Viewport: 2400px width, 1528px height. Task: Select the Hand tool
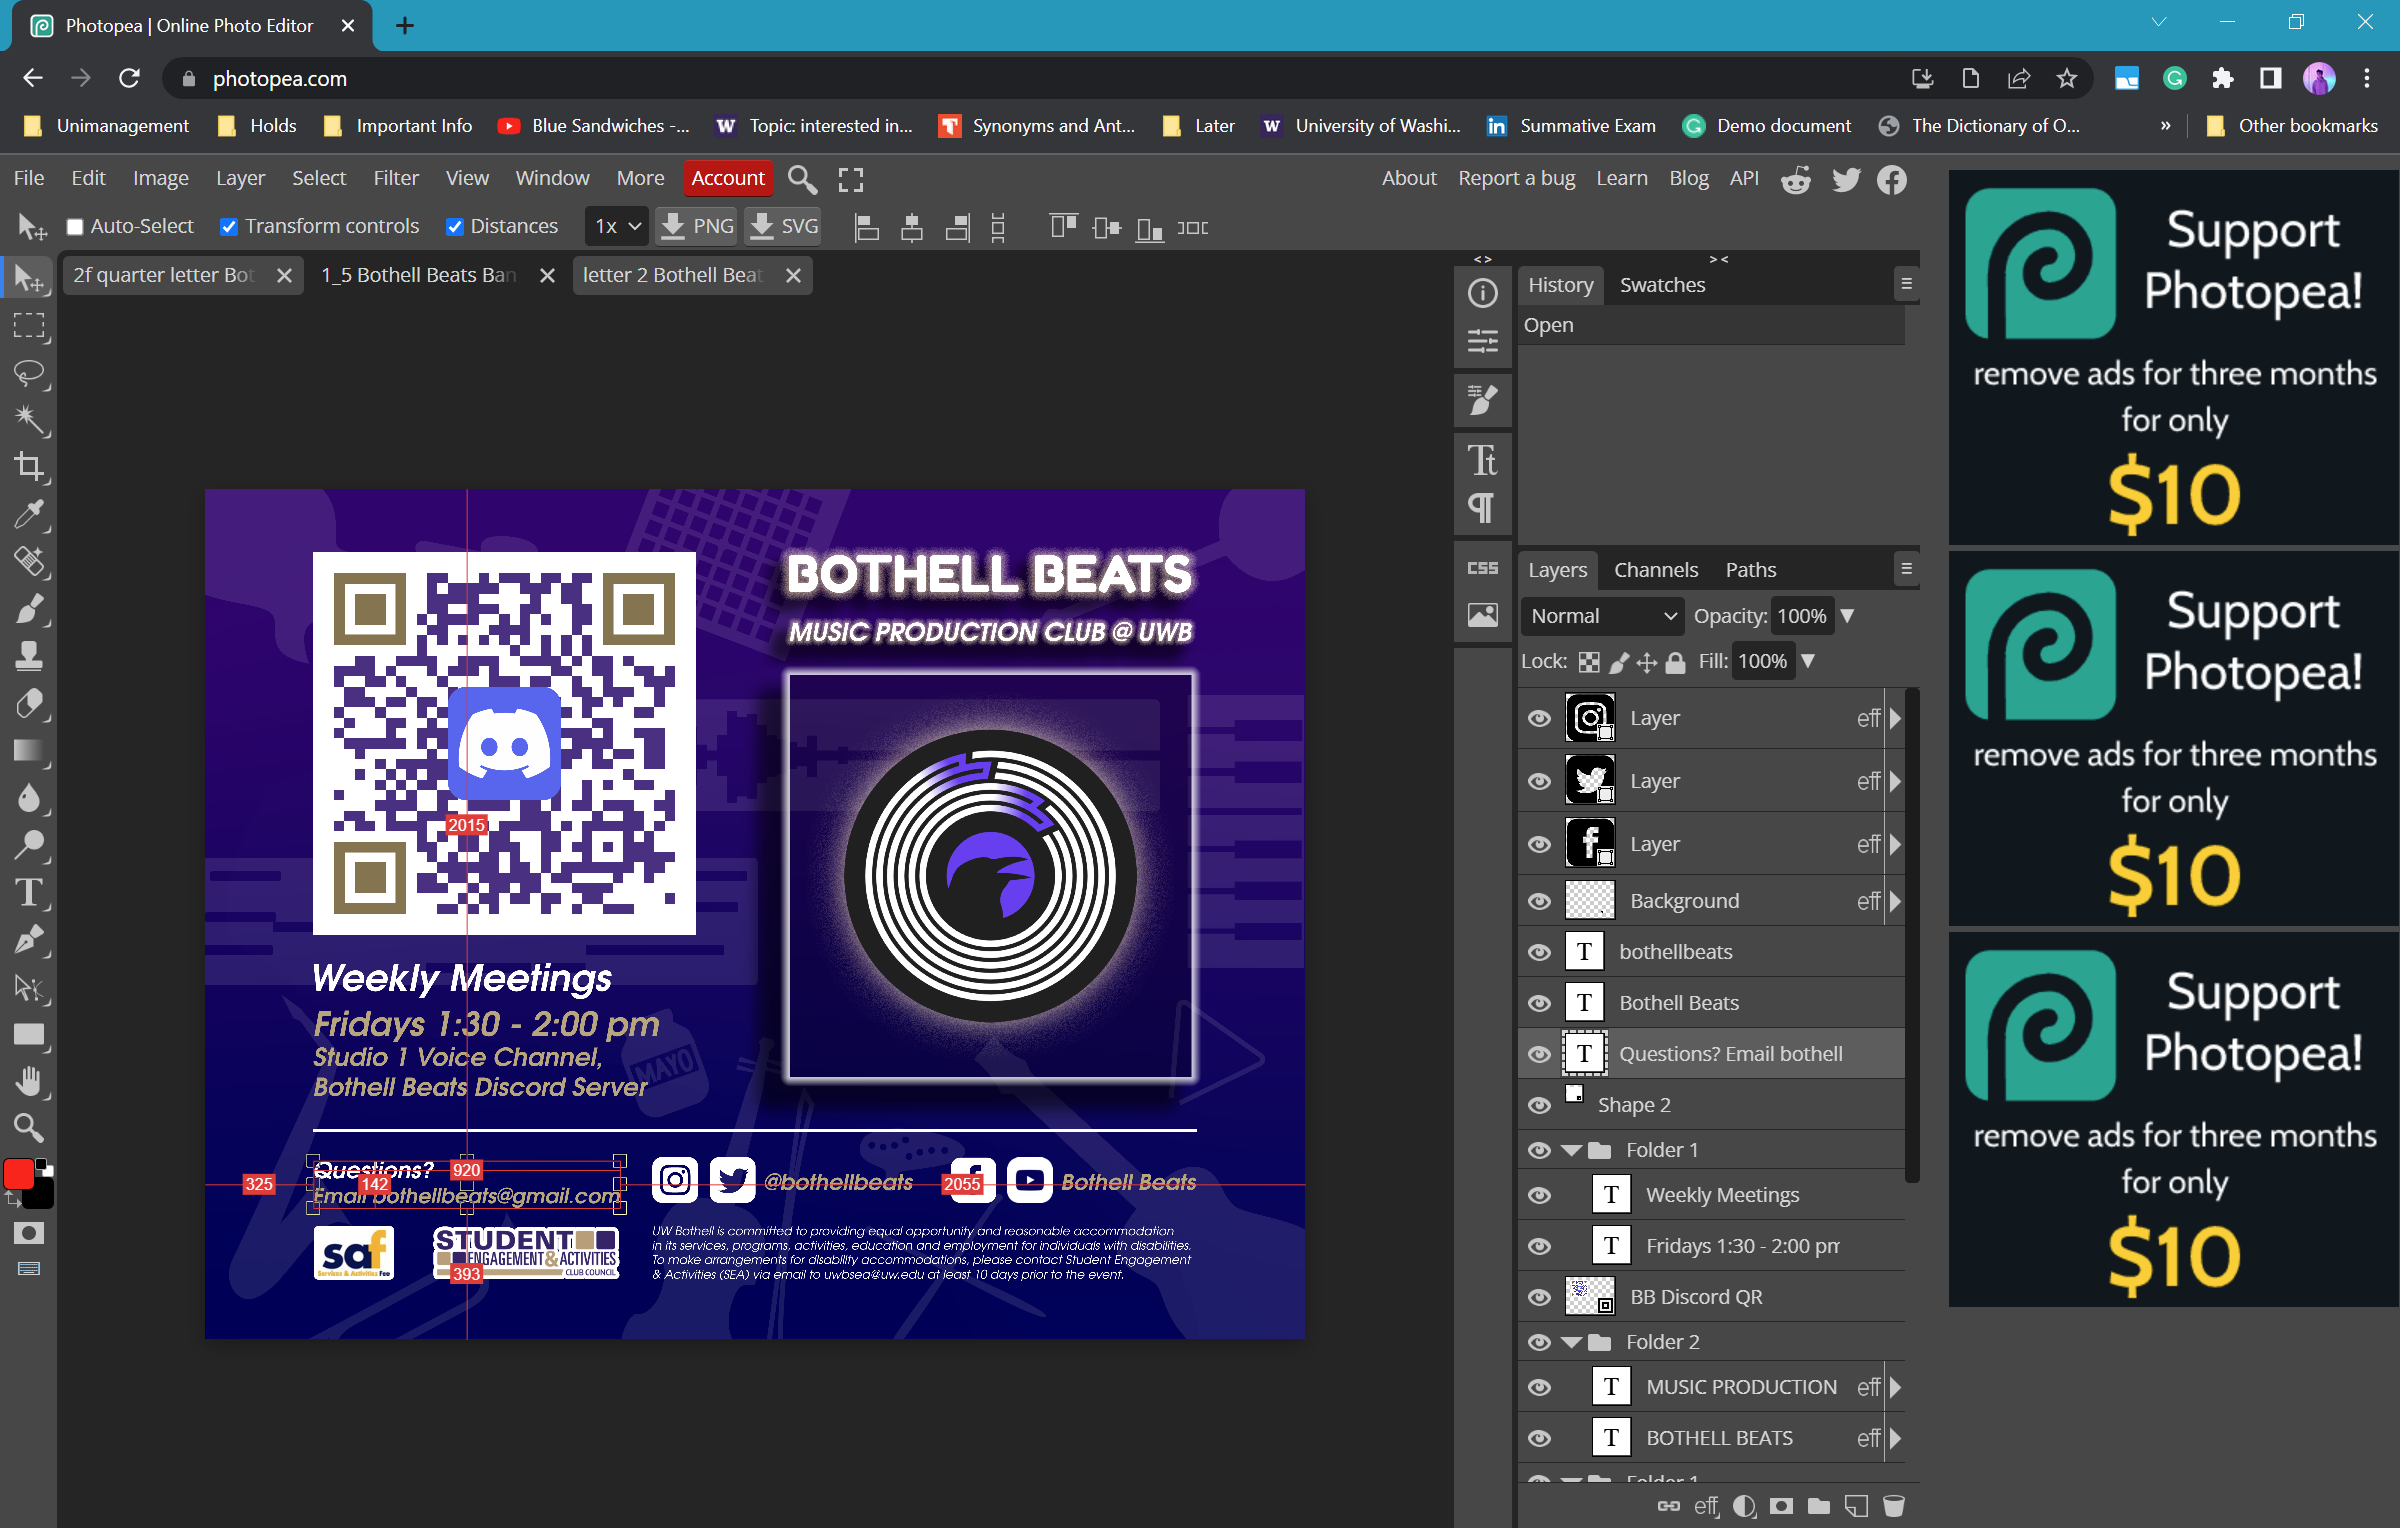tap(29, 1081)
